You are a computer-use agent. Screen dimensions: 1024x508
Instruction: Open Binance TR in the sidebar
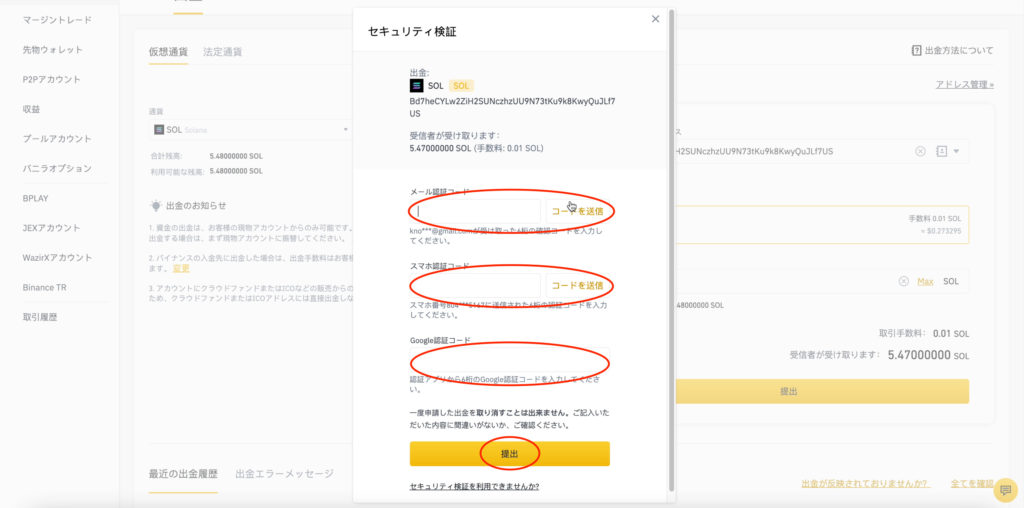point(44,287)
